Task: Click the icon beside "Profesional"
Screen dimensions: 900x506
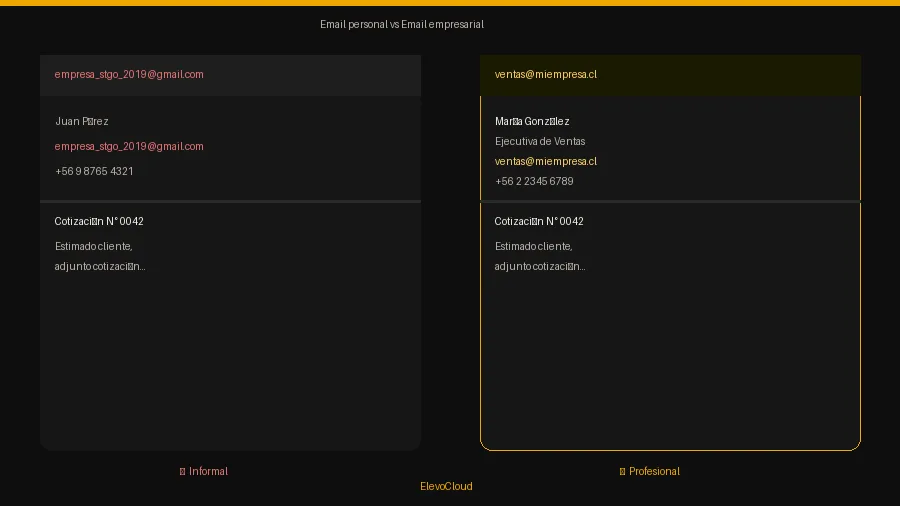Action: (622, 472)
